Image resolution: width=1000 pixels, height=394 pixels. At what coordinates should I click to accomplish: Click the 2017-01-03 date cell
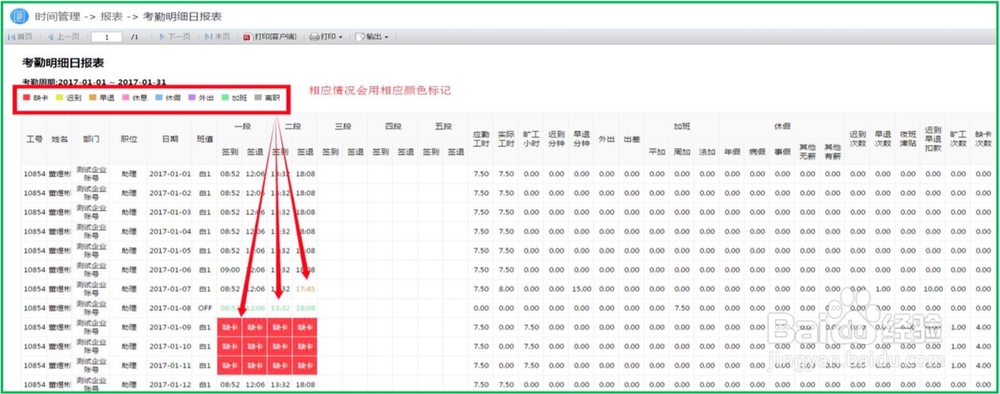click(x=170, y=212)
